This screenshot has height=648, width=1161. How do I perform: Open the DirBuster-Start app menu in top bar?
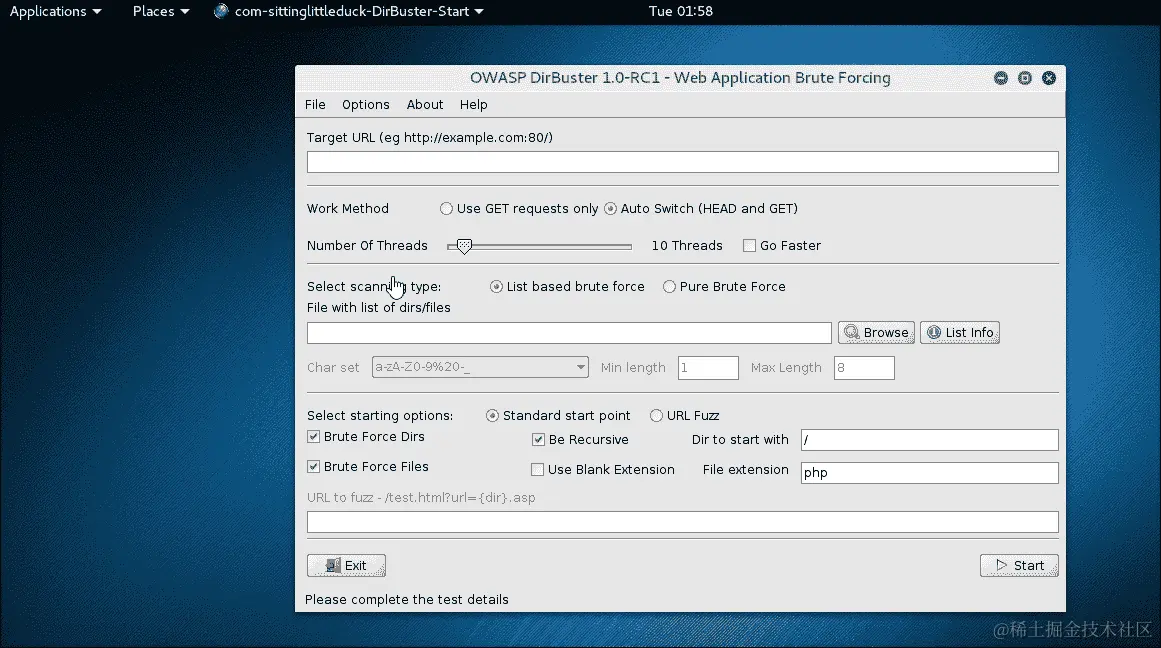[349, 11]
